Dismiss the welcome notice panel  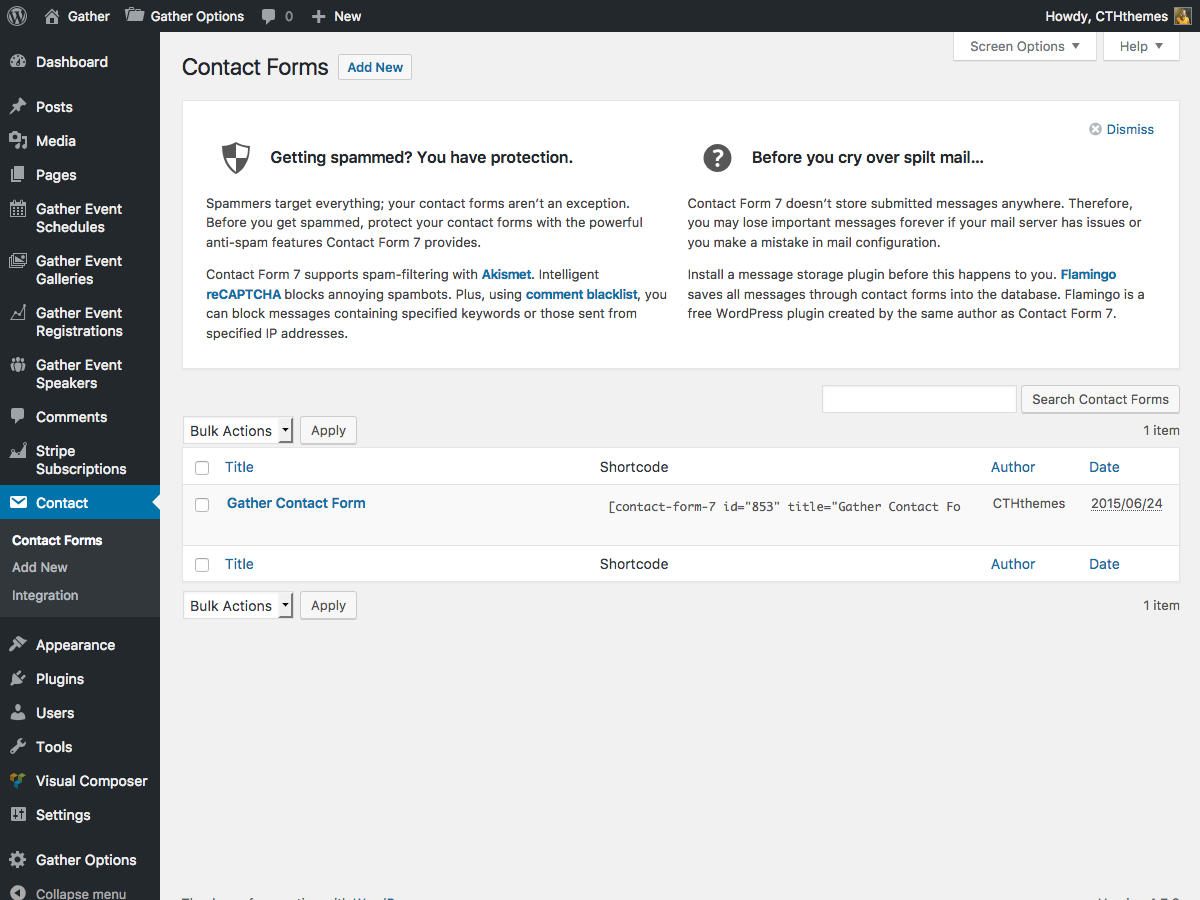(x=1121, y=129)
